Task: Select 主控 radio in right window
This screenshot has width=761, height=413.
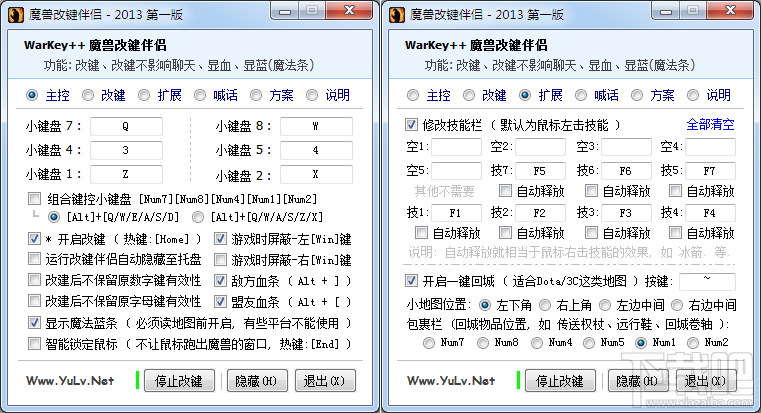Action: [413, 95]
